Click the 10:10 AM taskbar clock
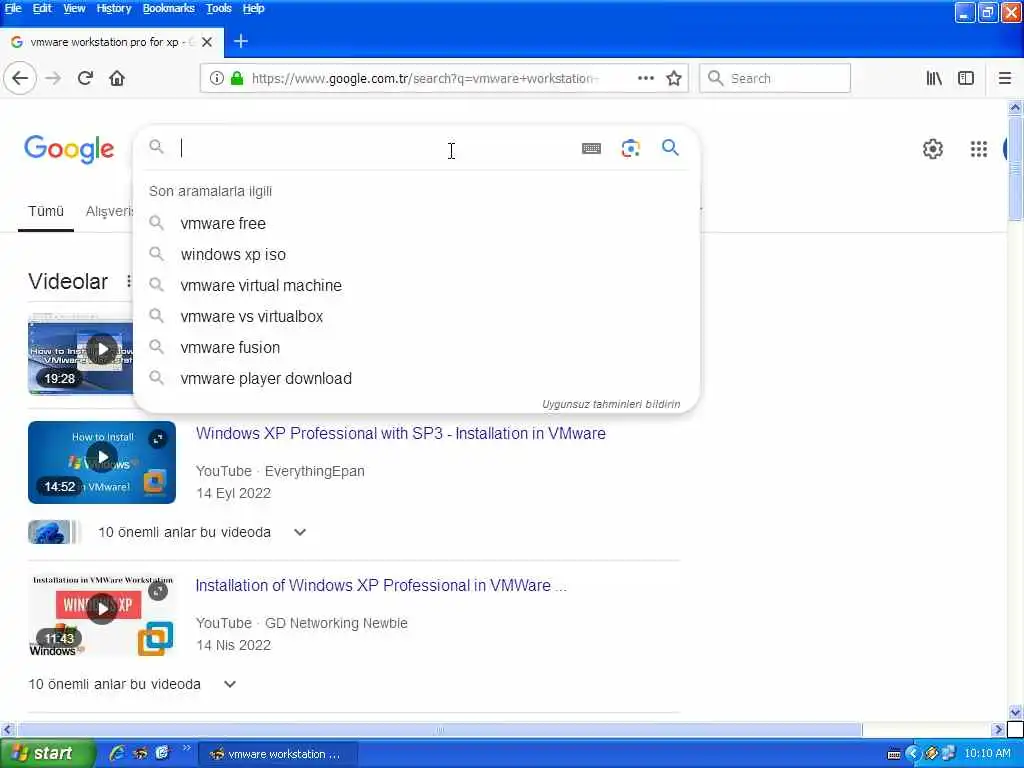 987,754
